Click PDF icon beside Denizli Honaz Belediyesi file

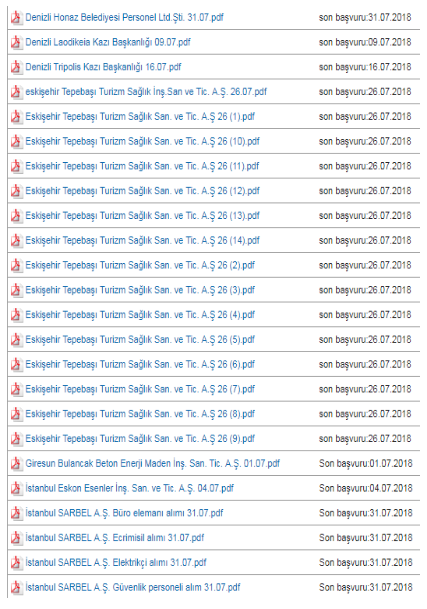point(16,17)
